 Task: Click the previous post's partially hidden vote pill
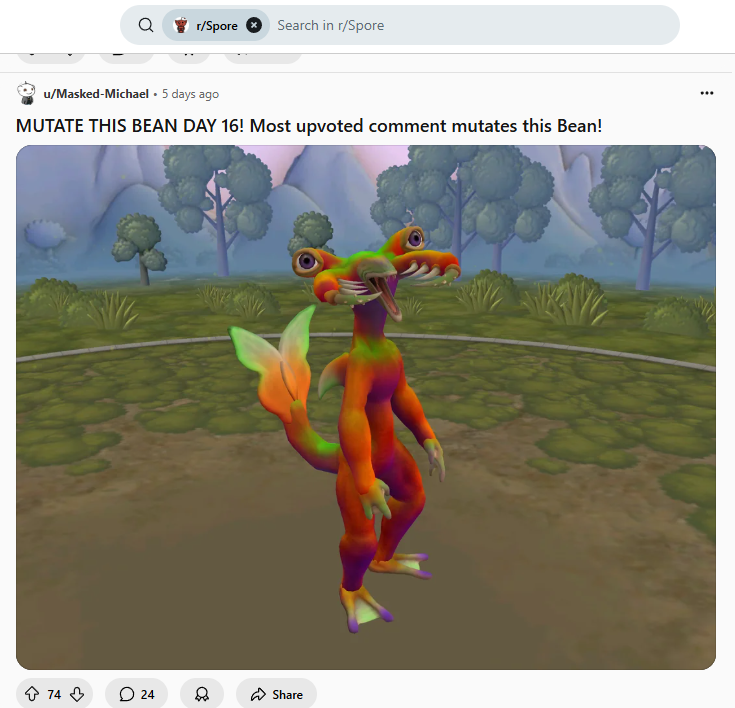tap(51, 58)
